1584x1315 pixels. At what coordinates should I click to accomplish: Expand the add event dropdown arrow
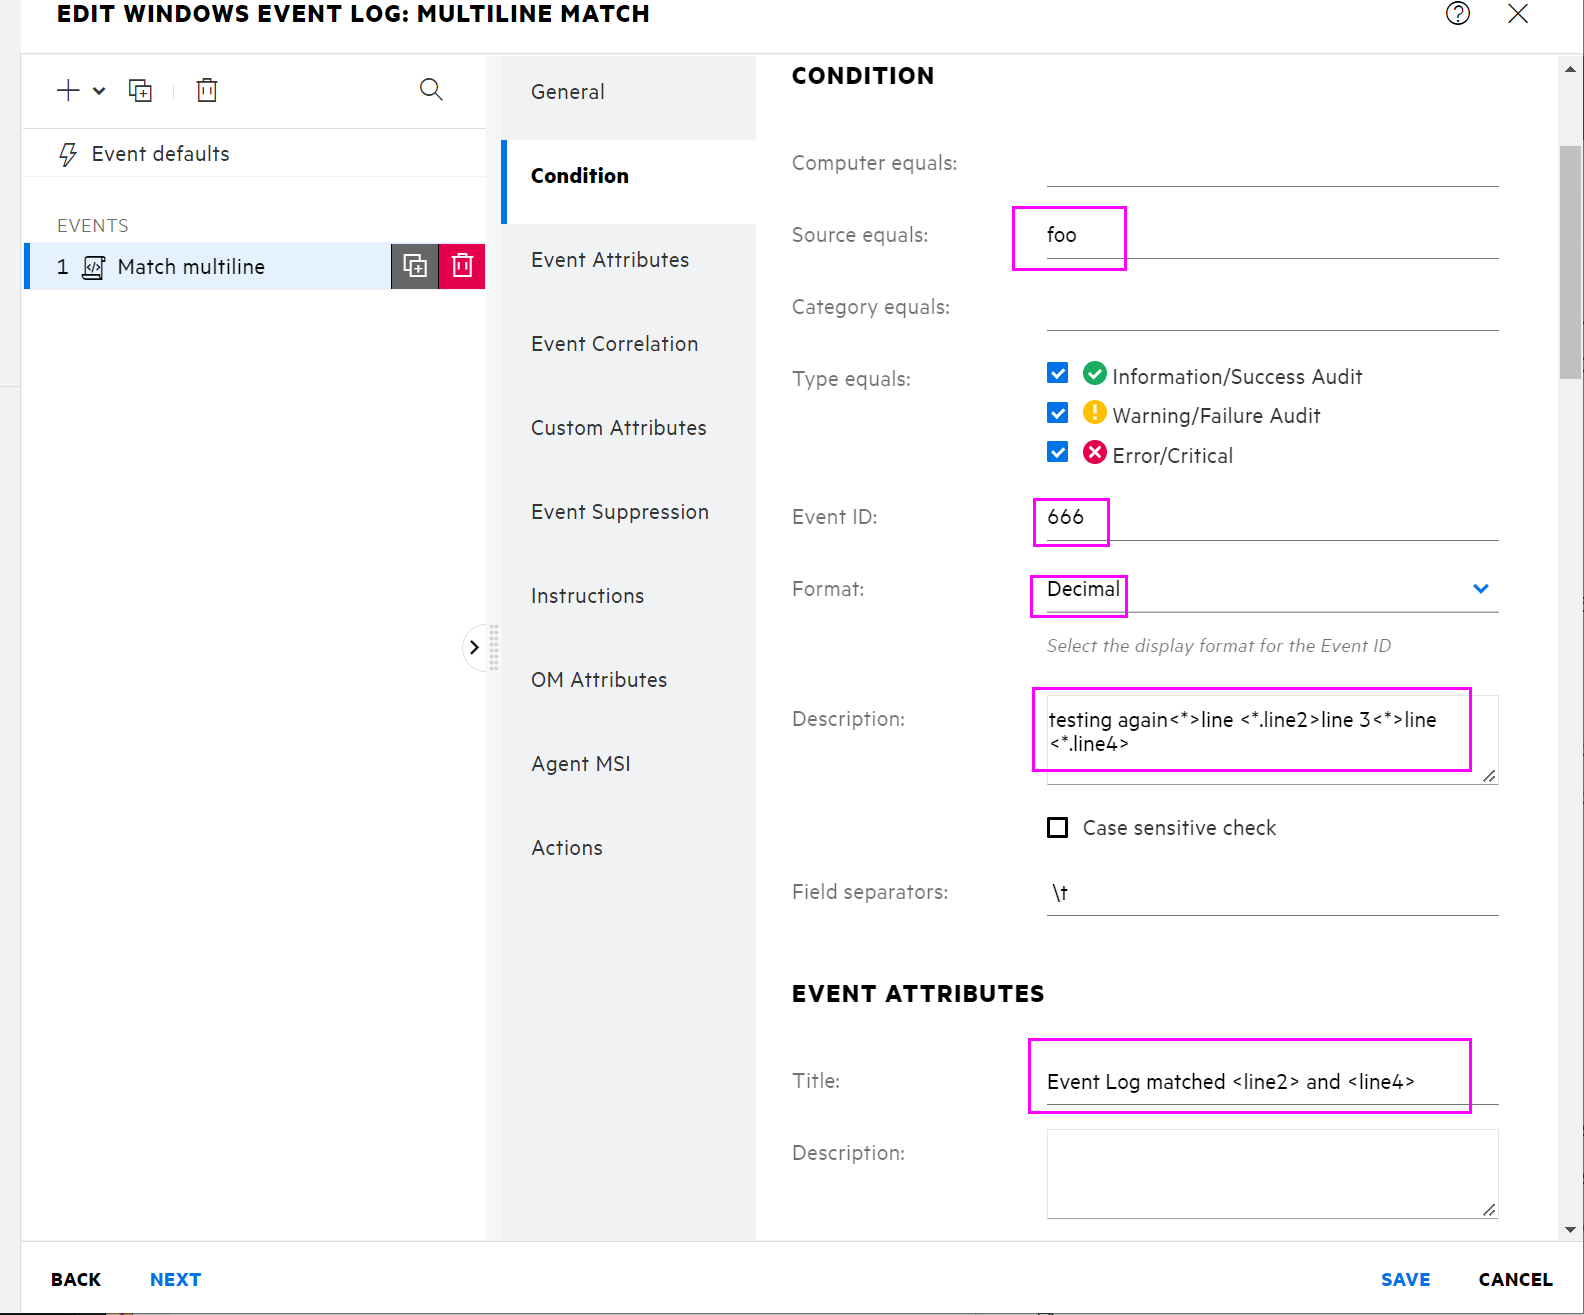[99, 91]
